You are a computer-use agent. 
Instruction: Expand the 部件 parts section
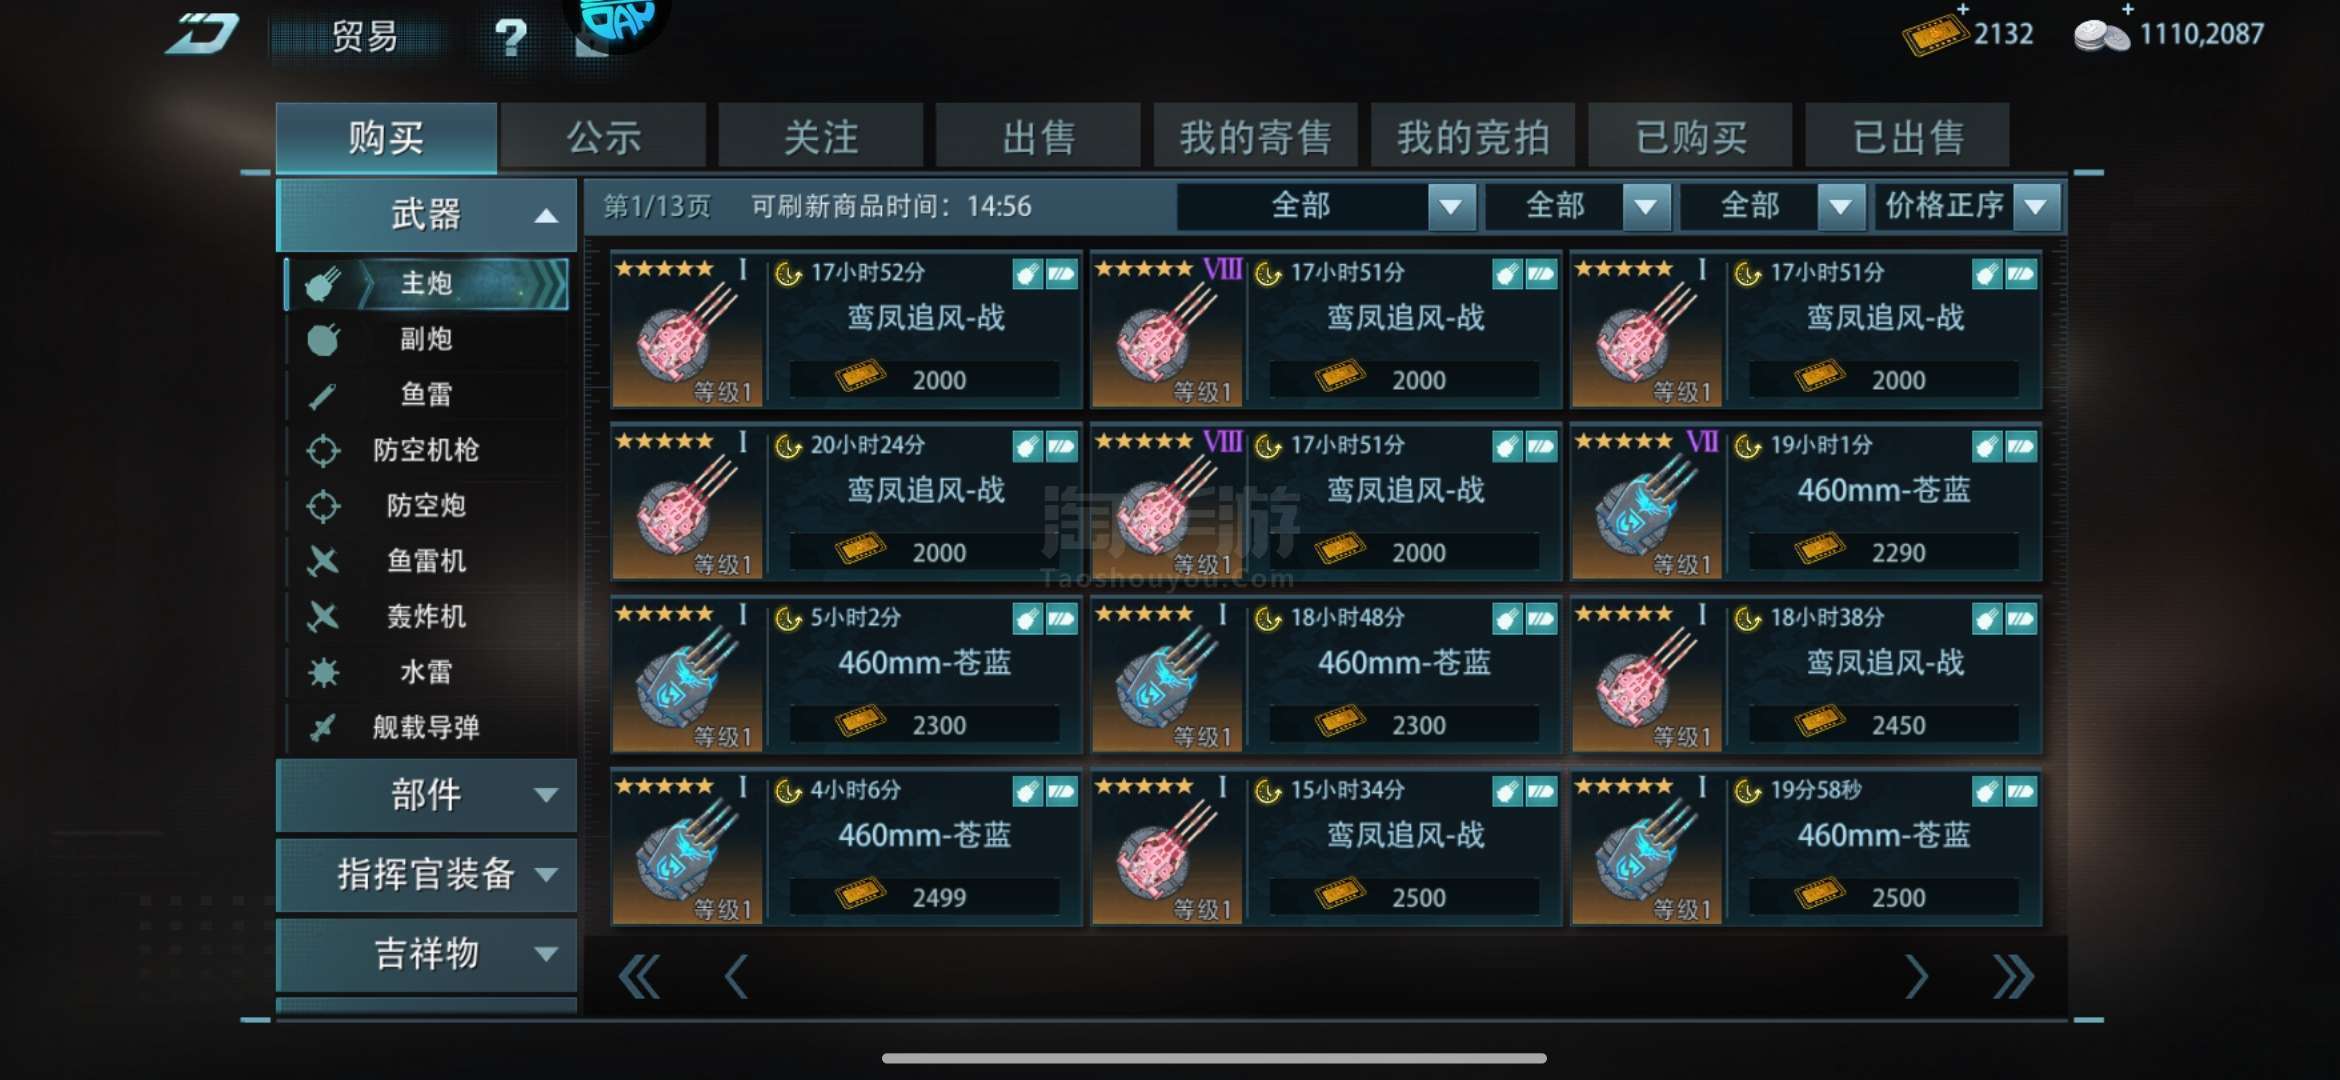point(427,795)
